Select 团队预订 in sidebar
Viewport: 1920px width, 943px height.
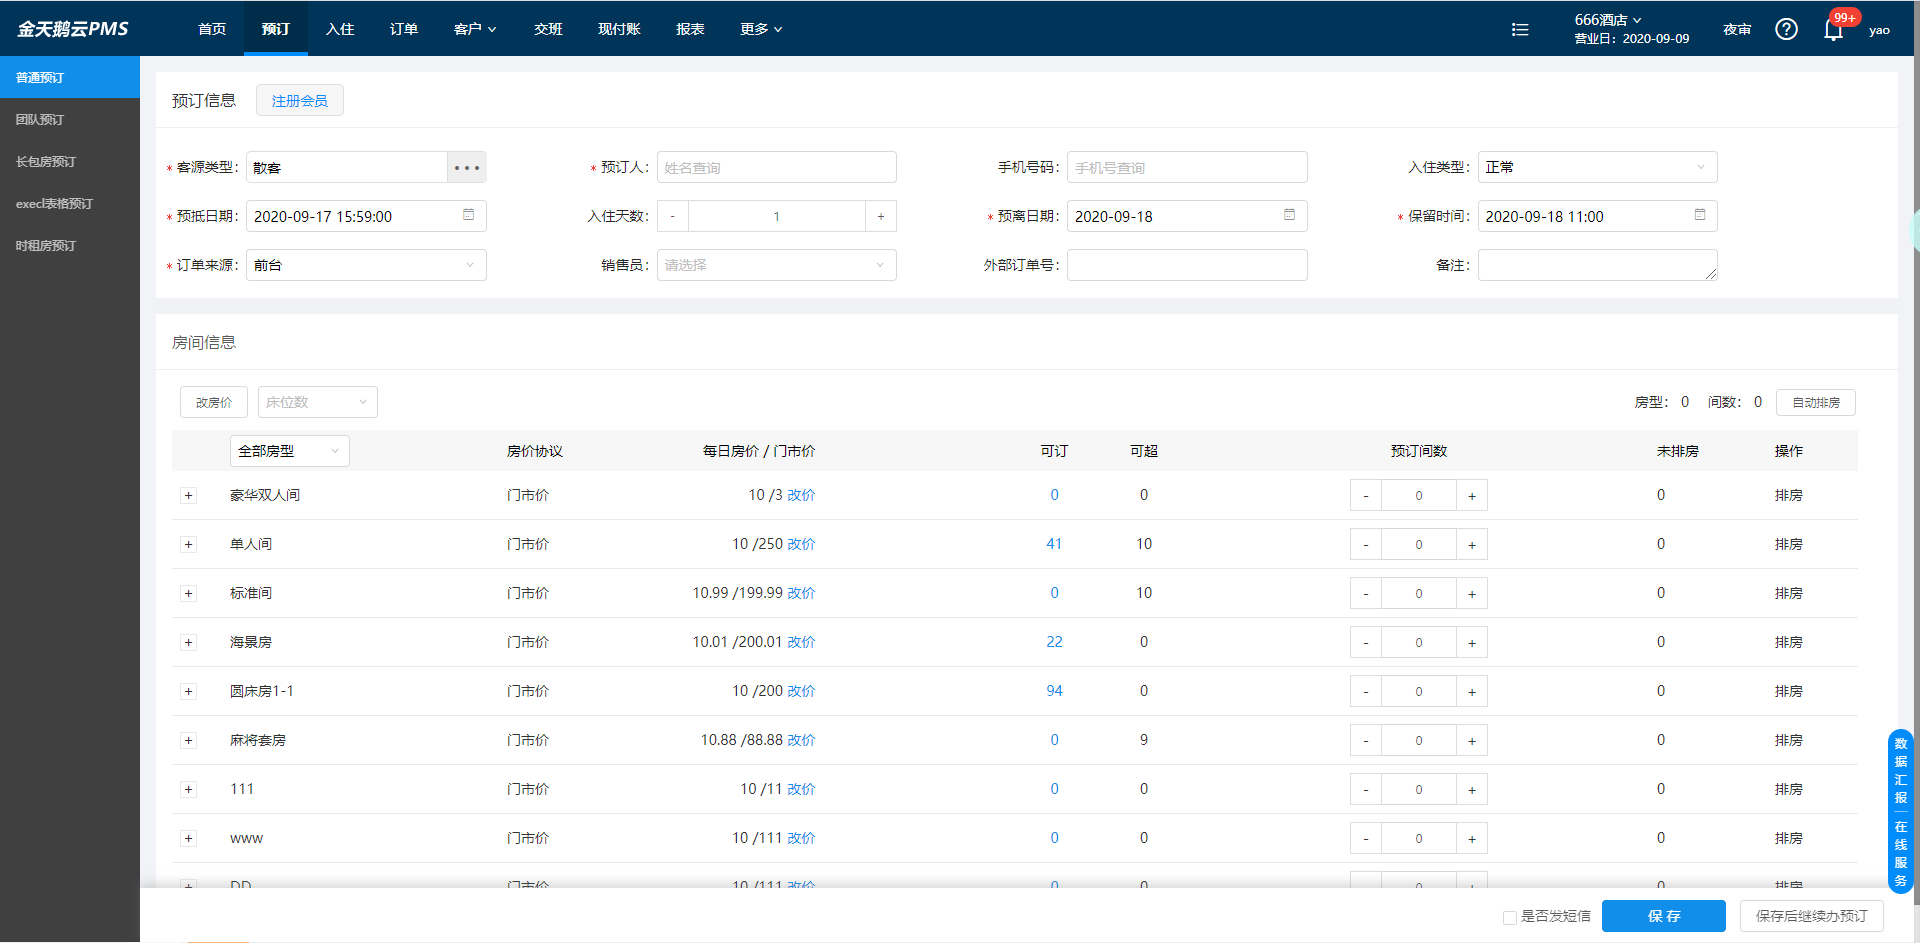(70, 119)
